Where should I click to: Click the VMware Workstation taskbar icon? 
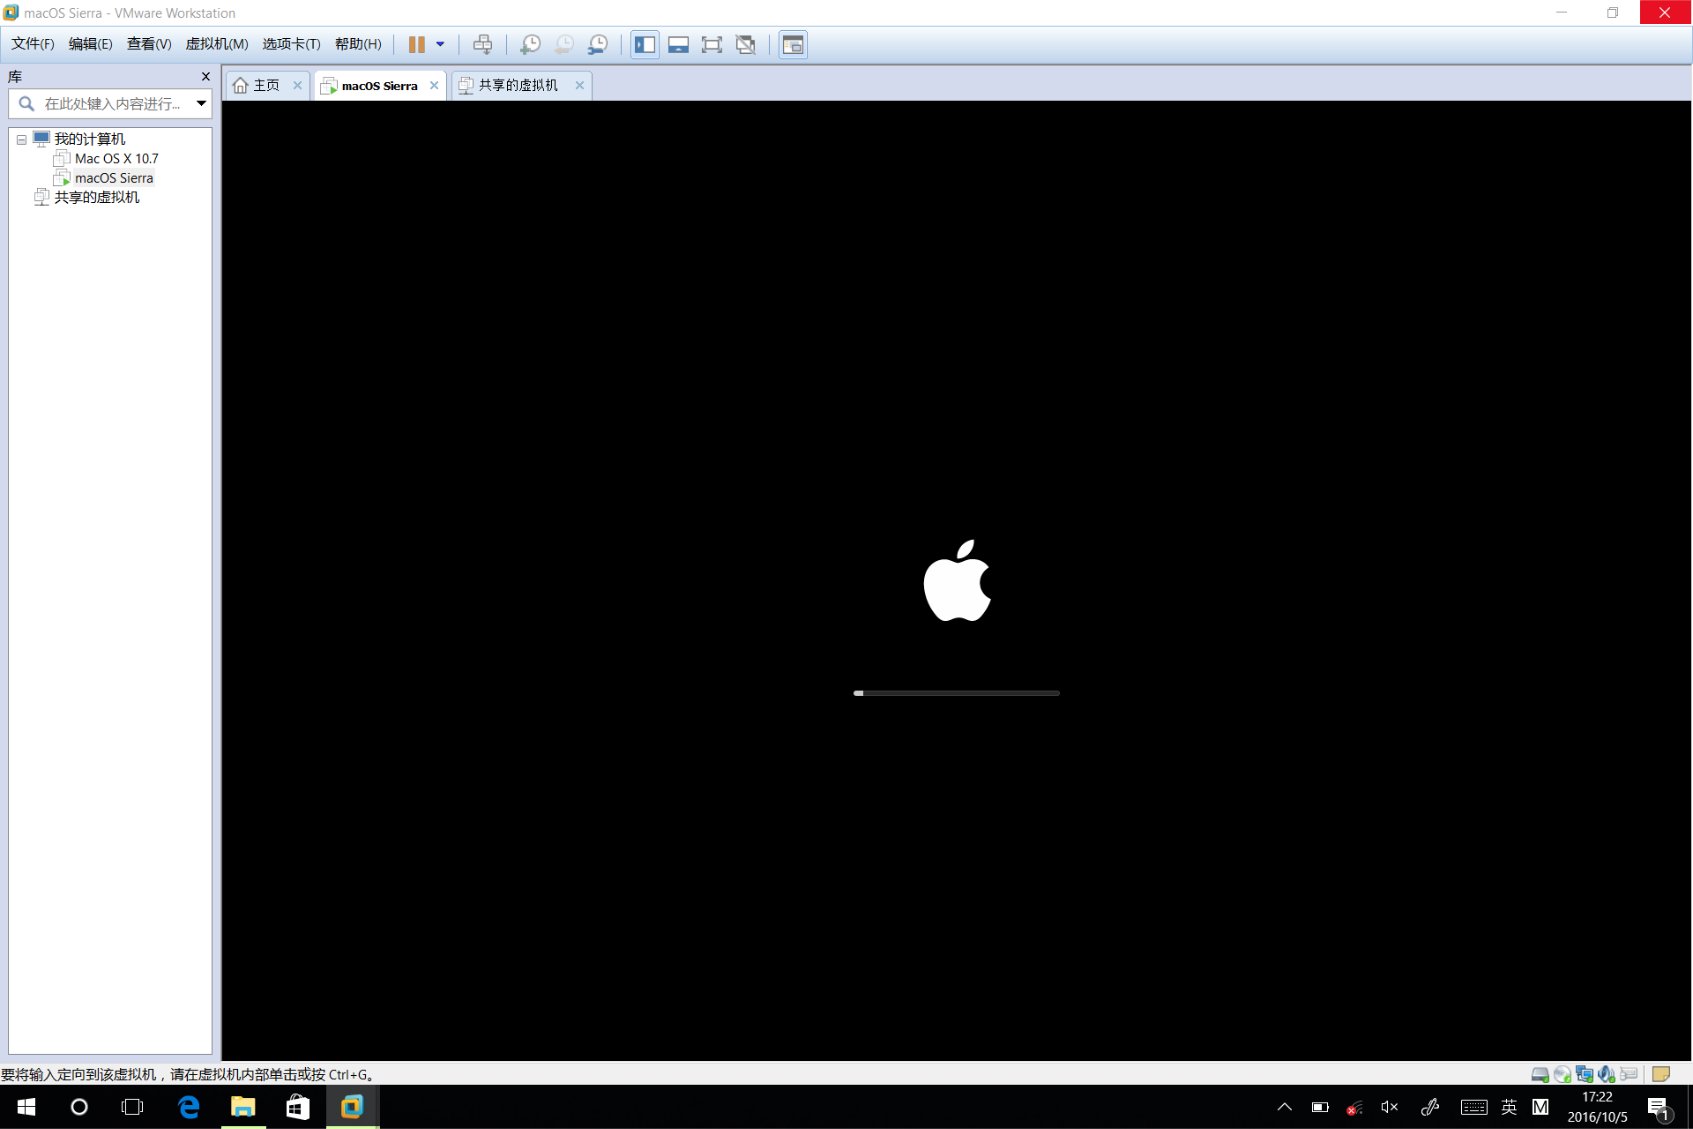coord(352,1107)
